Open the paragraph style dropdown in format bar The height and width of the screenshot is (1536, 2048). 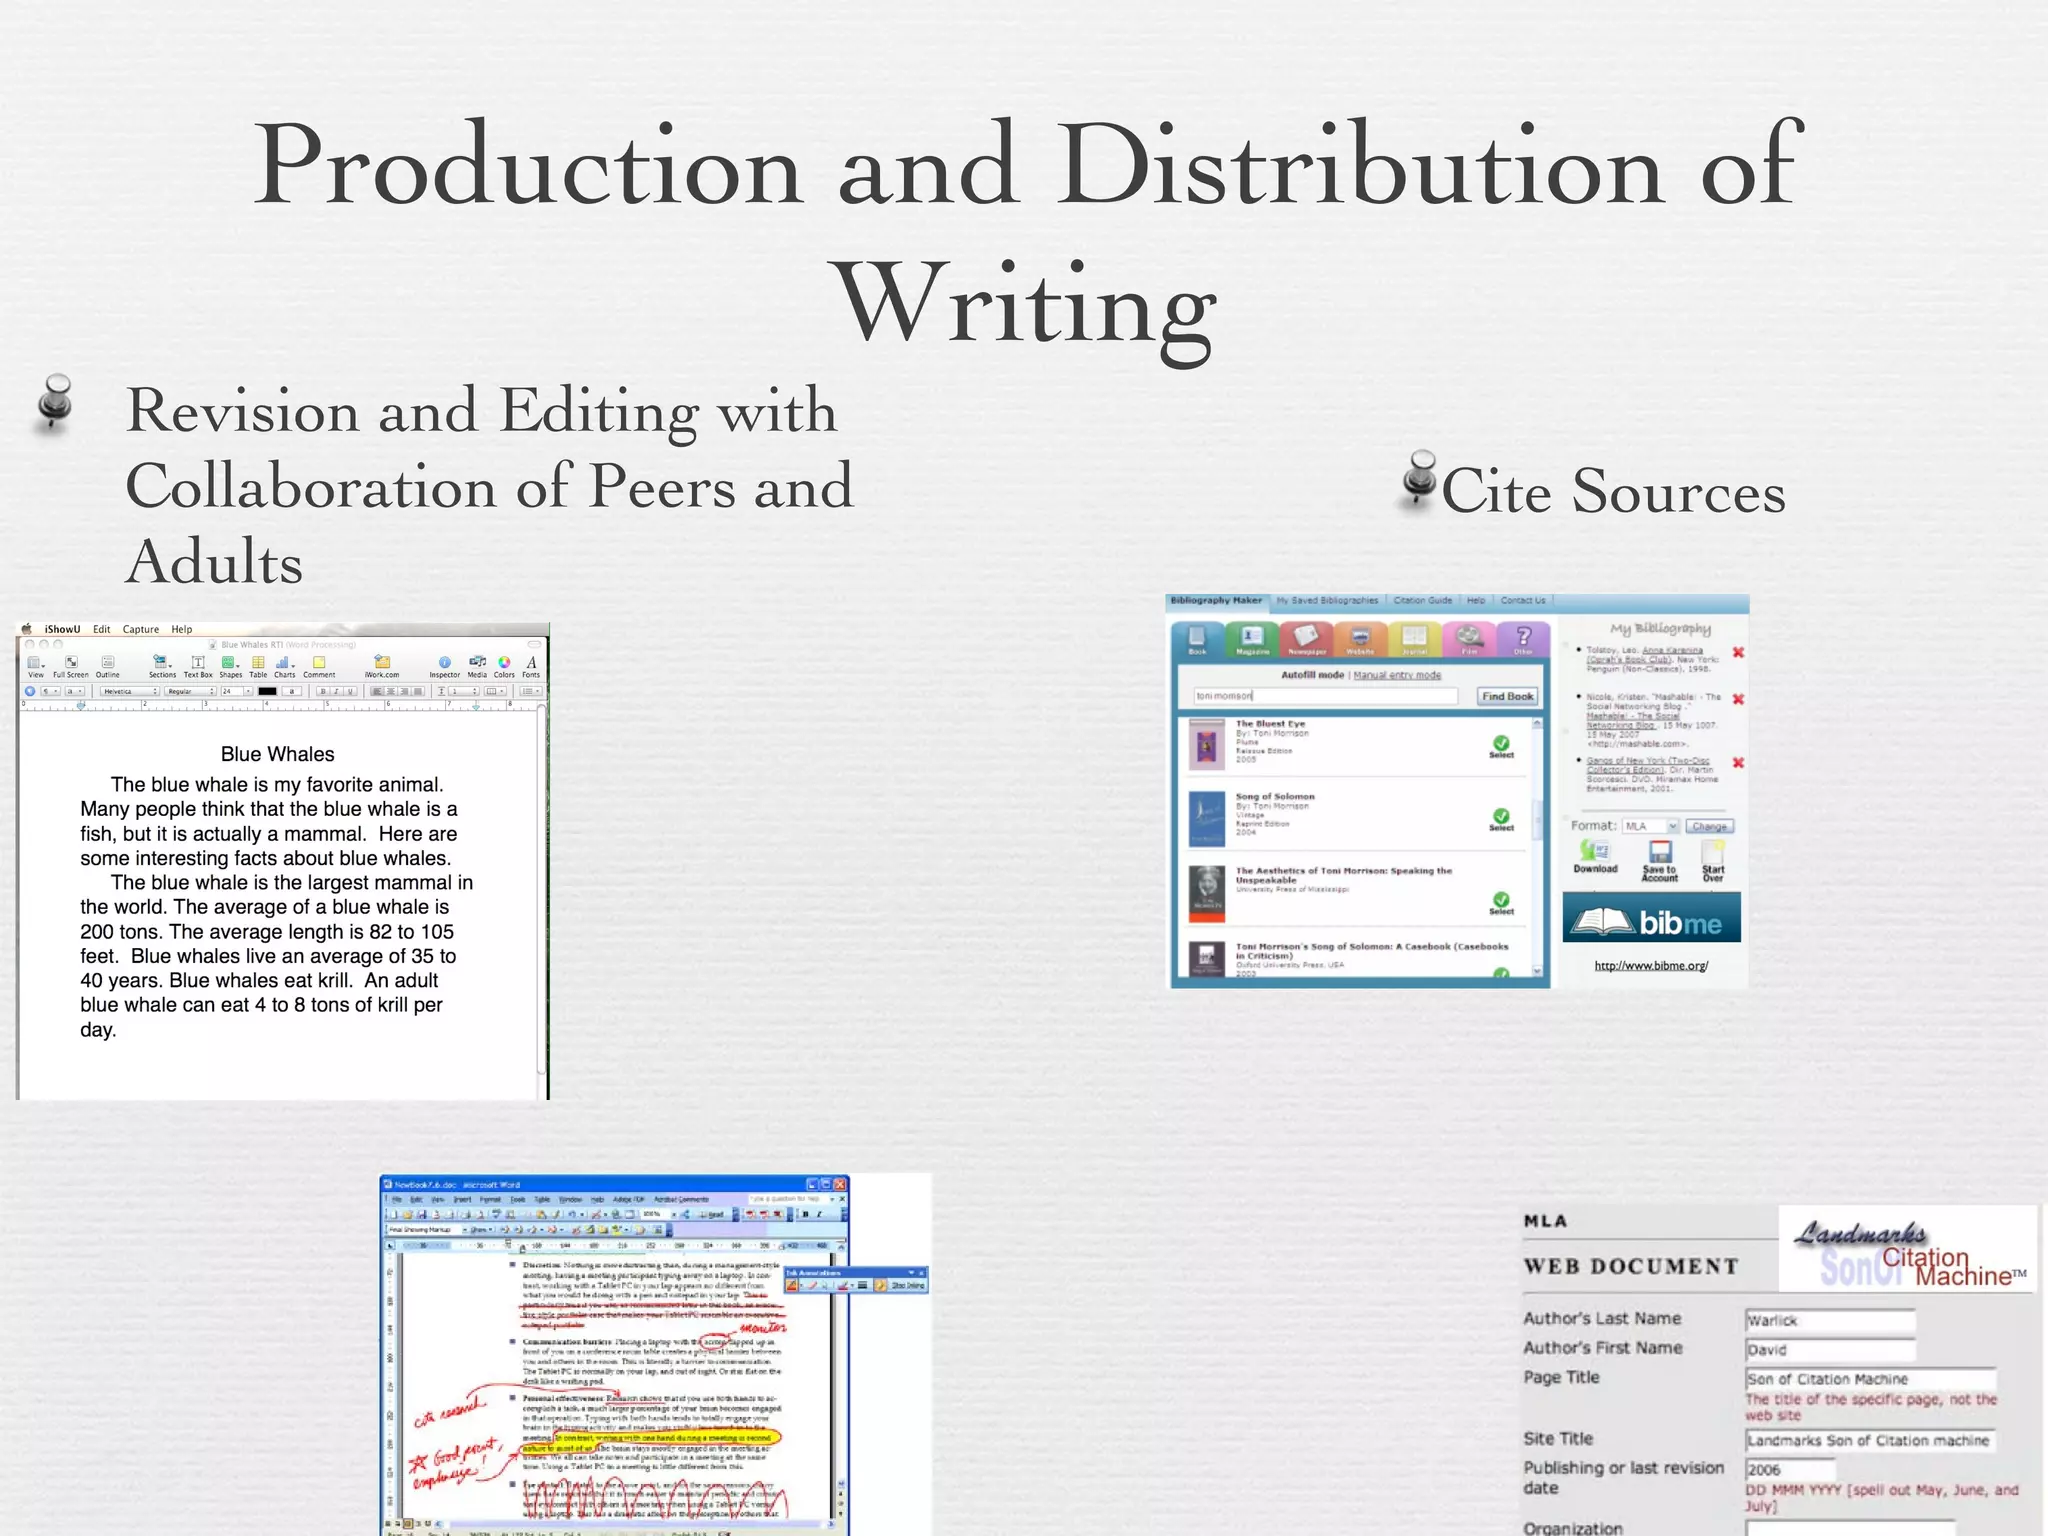click(50, 691)
